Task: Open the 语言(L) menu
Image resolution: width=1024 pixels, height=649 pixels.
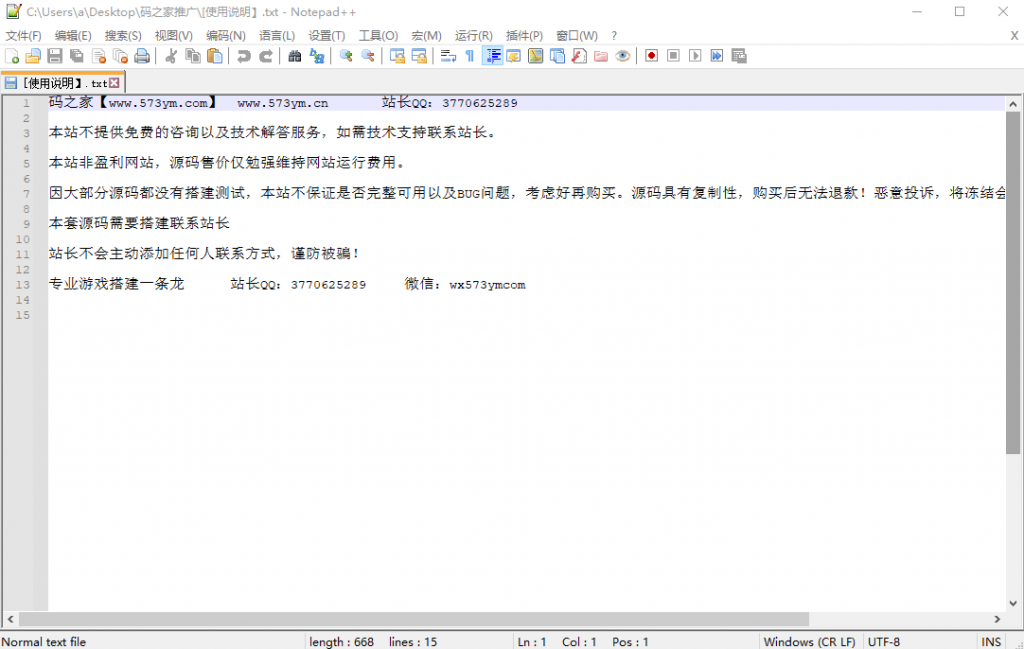Action: (277, 36)
